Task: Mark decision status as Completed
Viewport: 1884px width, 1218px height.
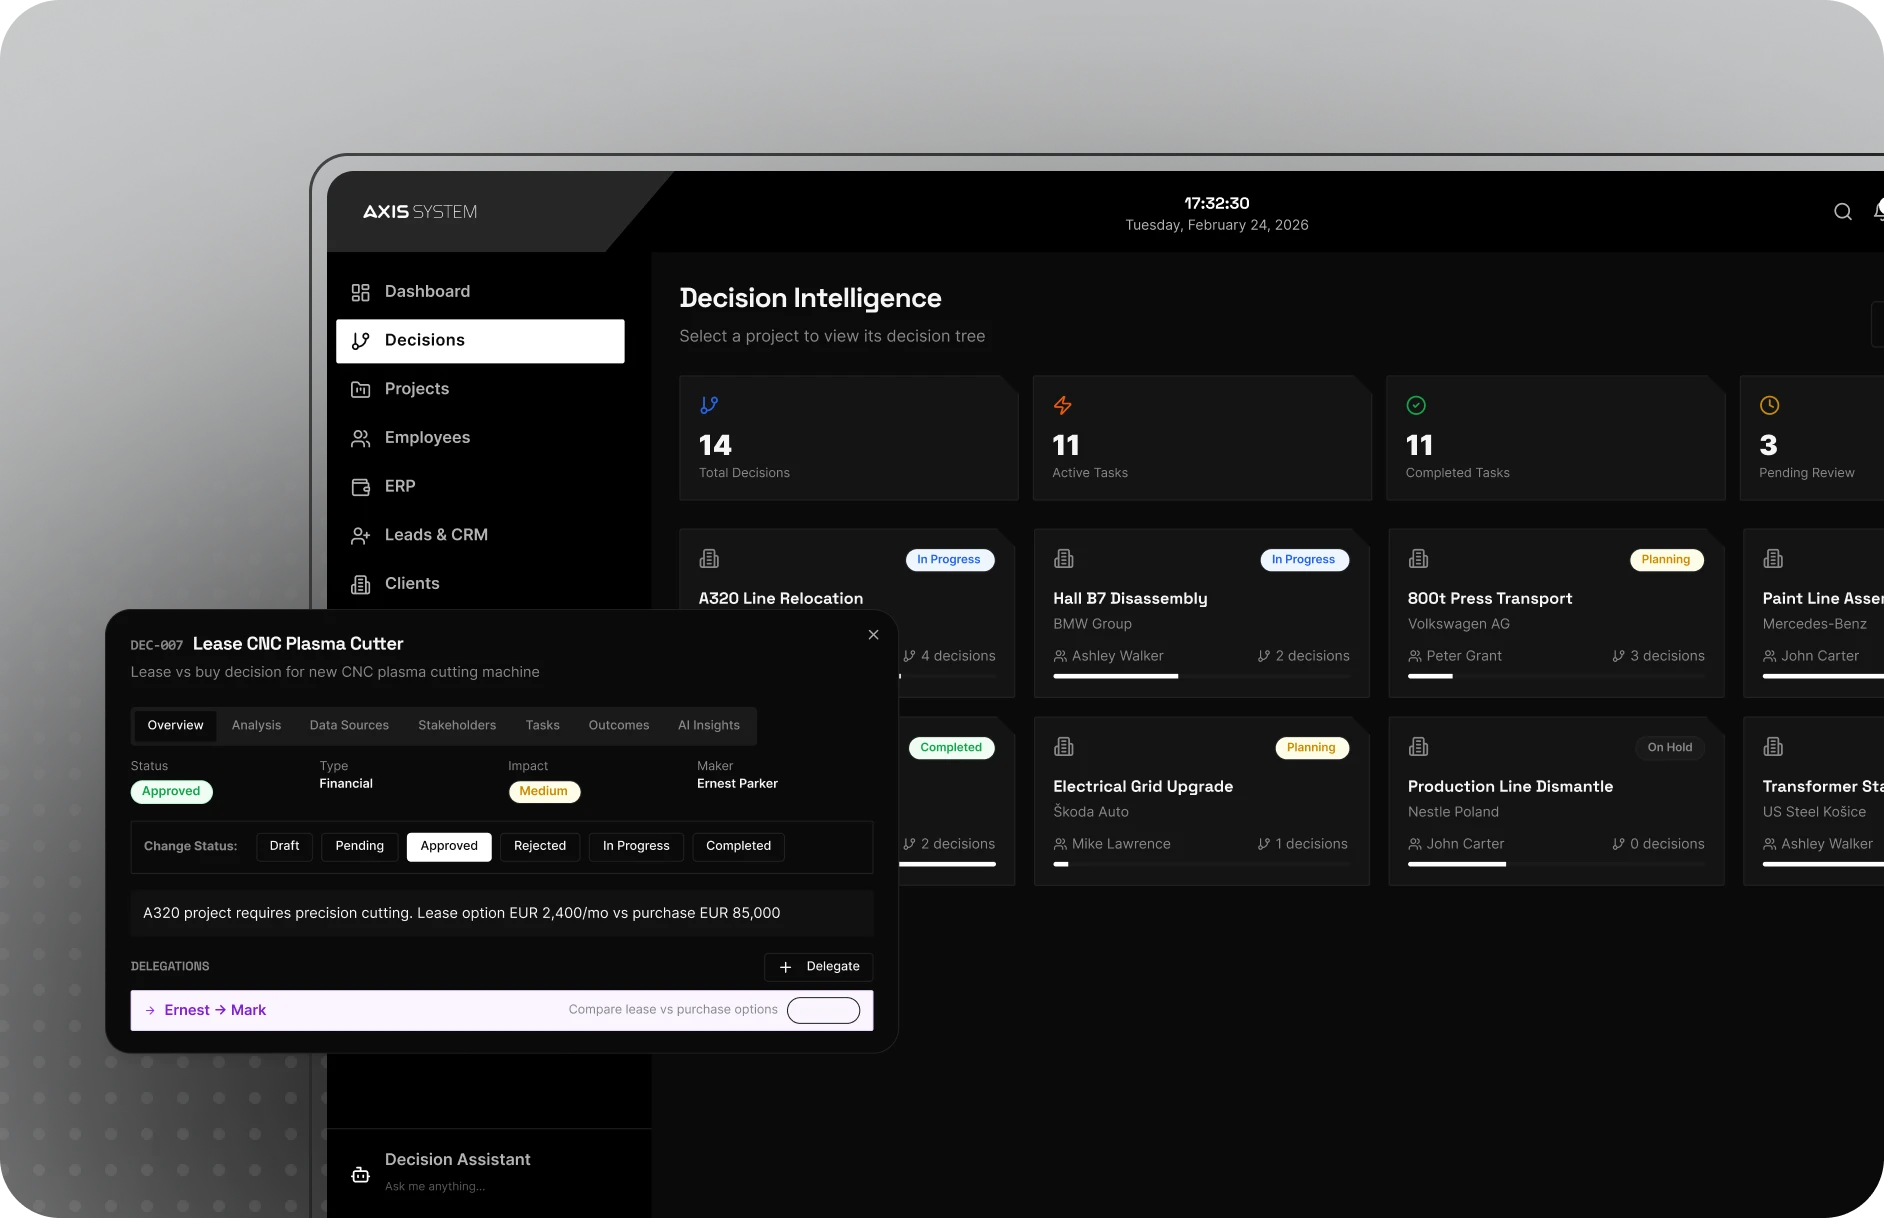Action: click(738, 846)
